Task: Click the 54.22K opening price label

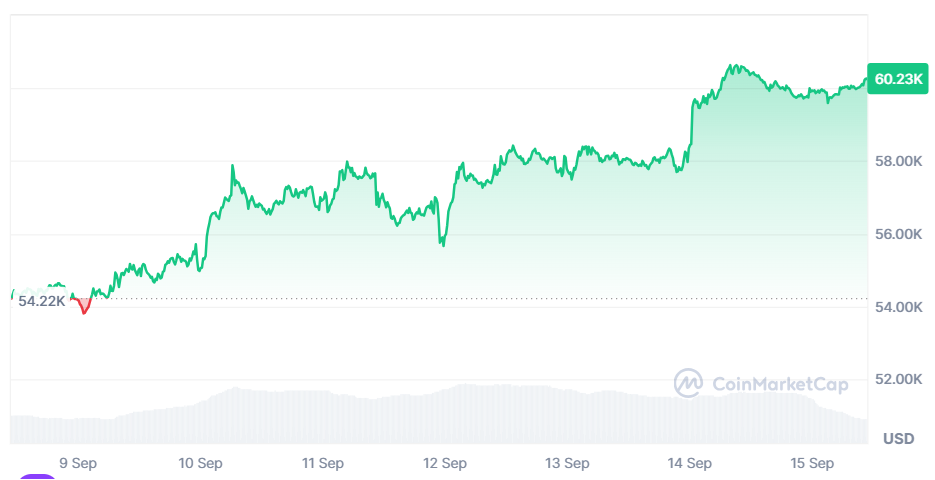Action: (41, 301)
